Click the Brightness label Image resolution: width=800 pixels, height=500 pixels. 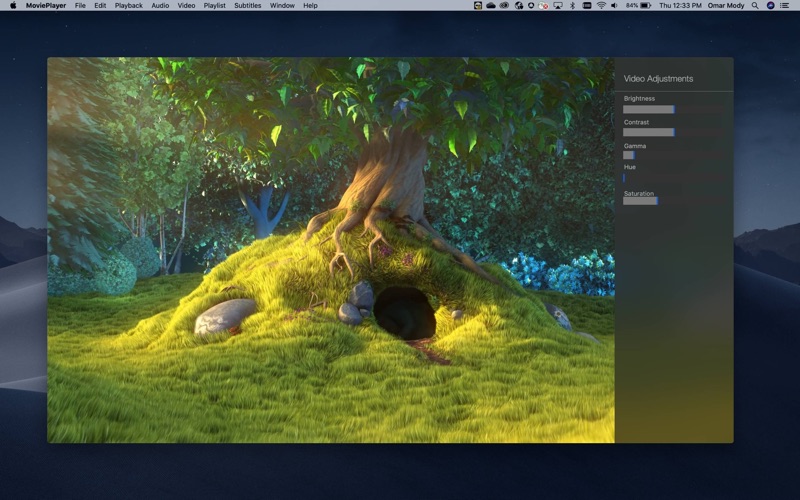click(639, 98)
